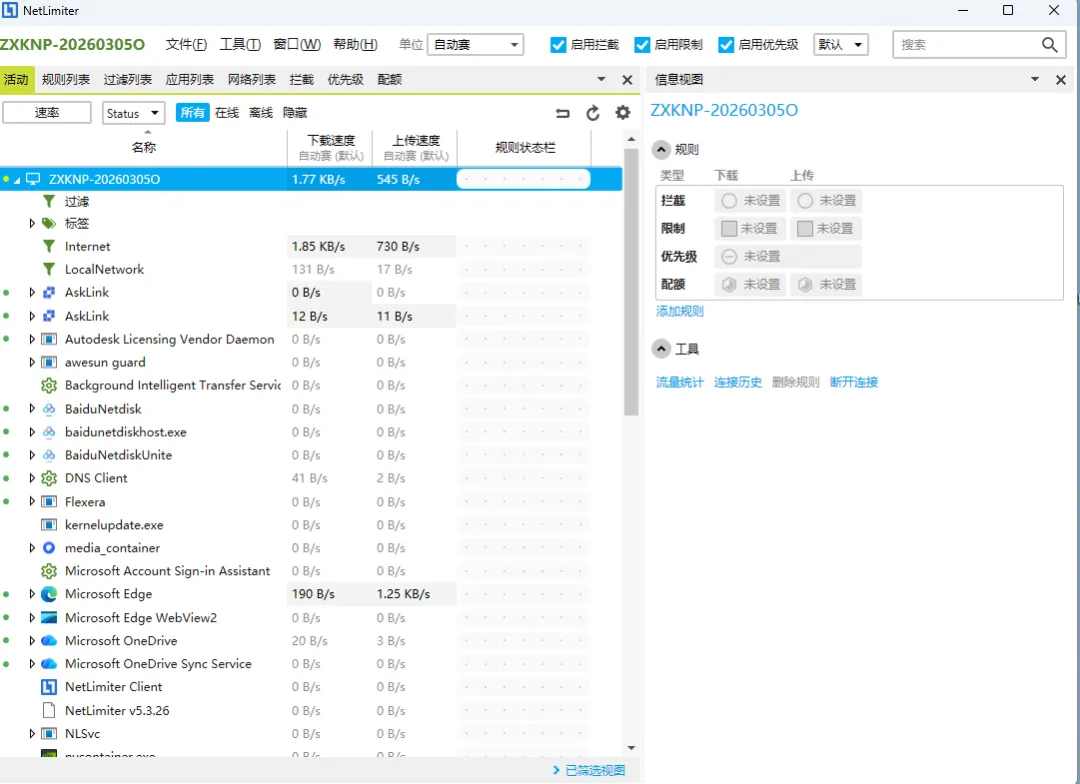This screenshot has width=1080, height=784.
Task: Open the gear settings icon in the activity toolbar
Action: (x=623, y=112)
